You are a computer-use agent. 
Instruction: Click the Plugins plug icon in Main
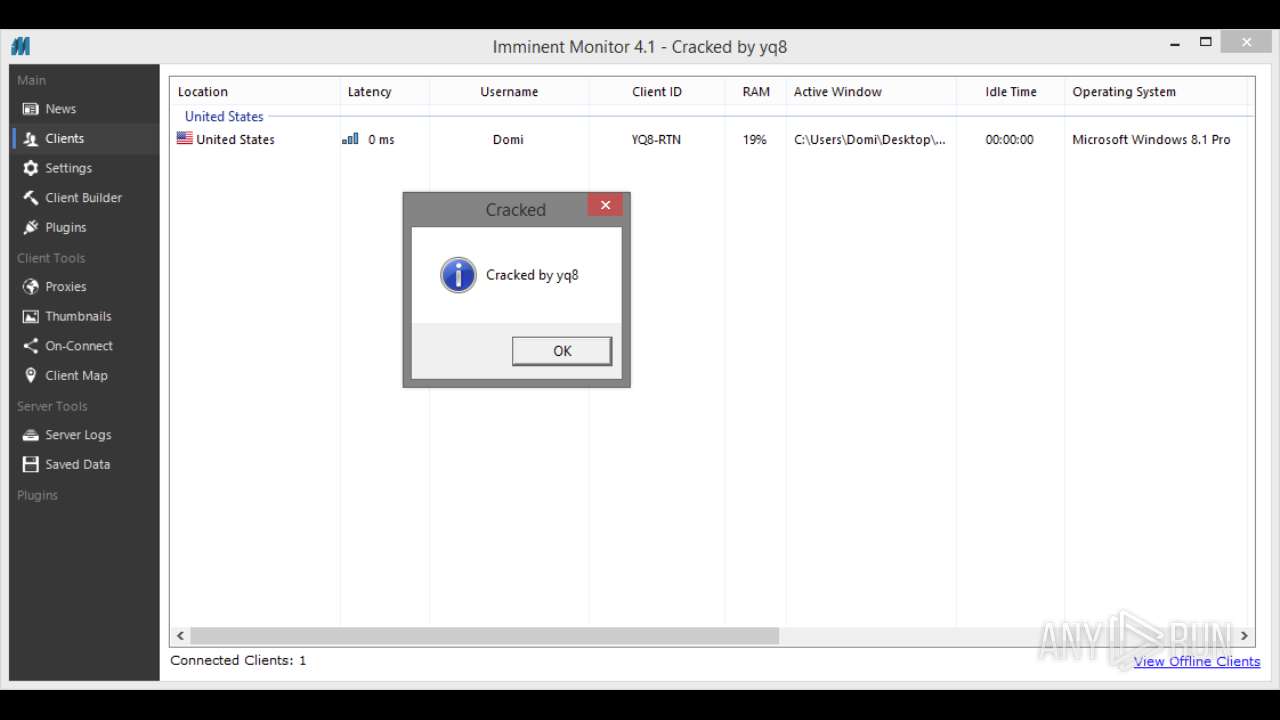30,227
